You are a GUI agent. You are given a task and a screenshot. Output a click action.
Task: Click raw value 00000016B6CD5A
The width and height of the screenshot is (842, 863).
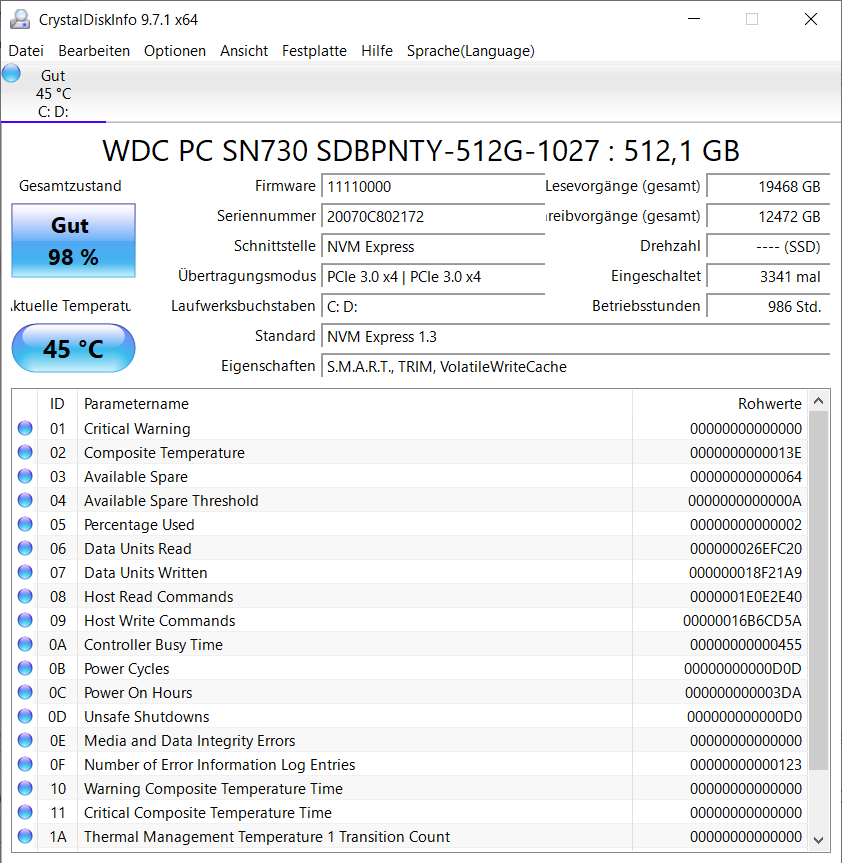742,621
